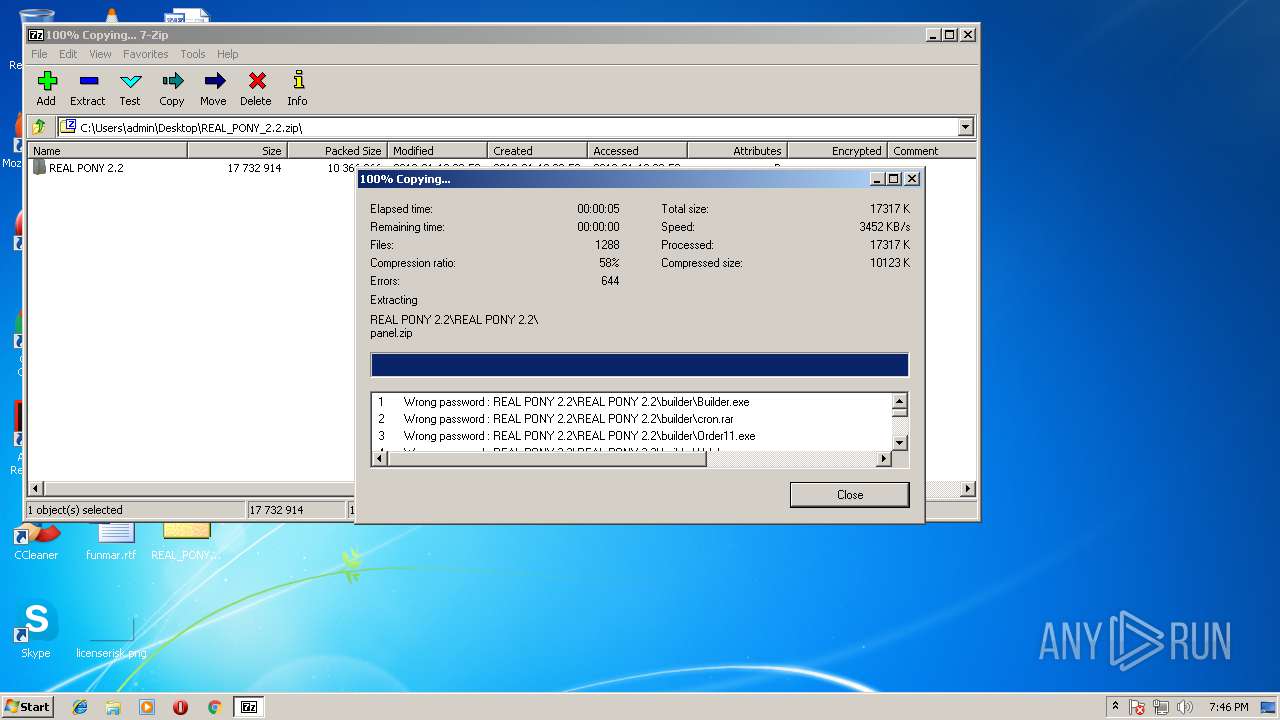The height and width of the screenshot is (720, 1280).
Task: Open funmar.rtf desktop file
Action: (111, 540)
